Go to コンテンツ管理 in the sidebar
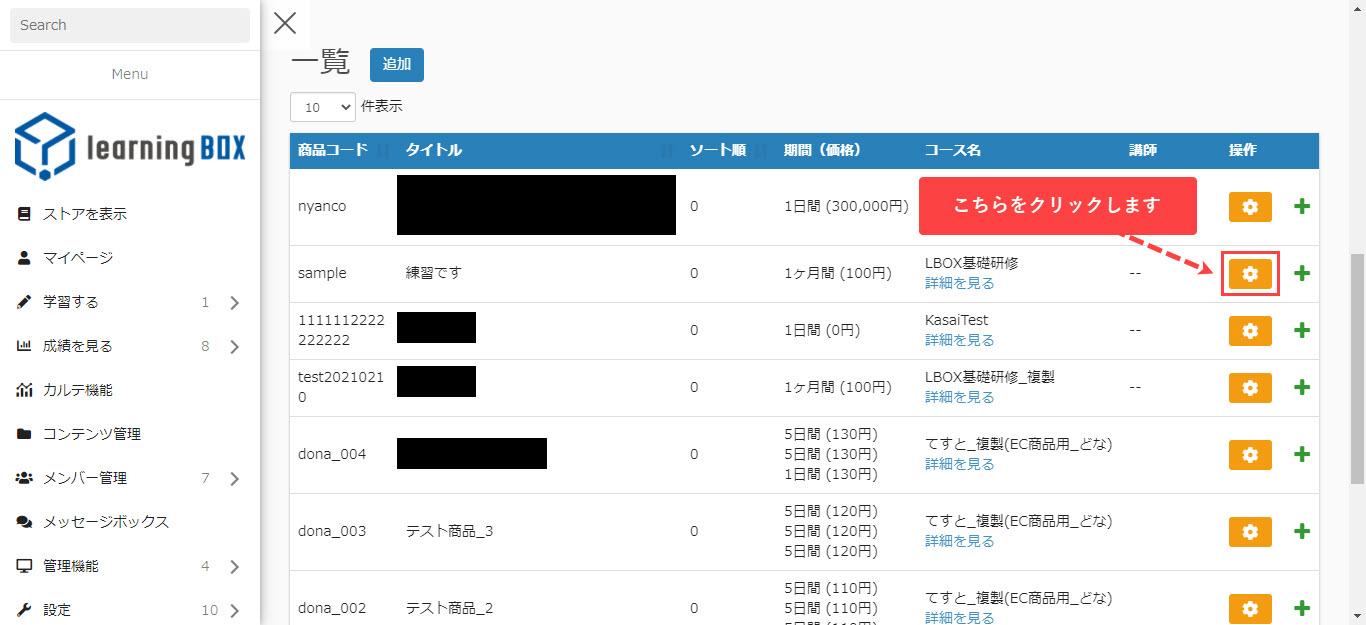 tap(91, 434)
